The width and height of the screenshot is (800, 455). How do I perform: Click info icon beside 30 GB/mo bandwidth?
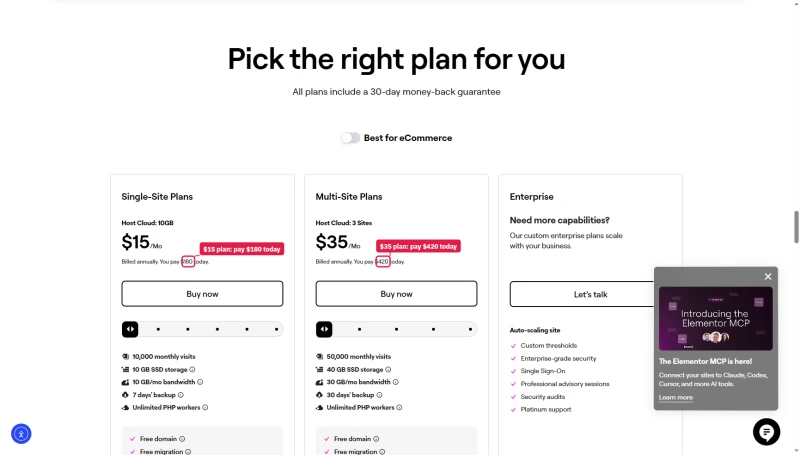(x=395, y=382)
